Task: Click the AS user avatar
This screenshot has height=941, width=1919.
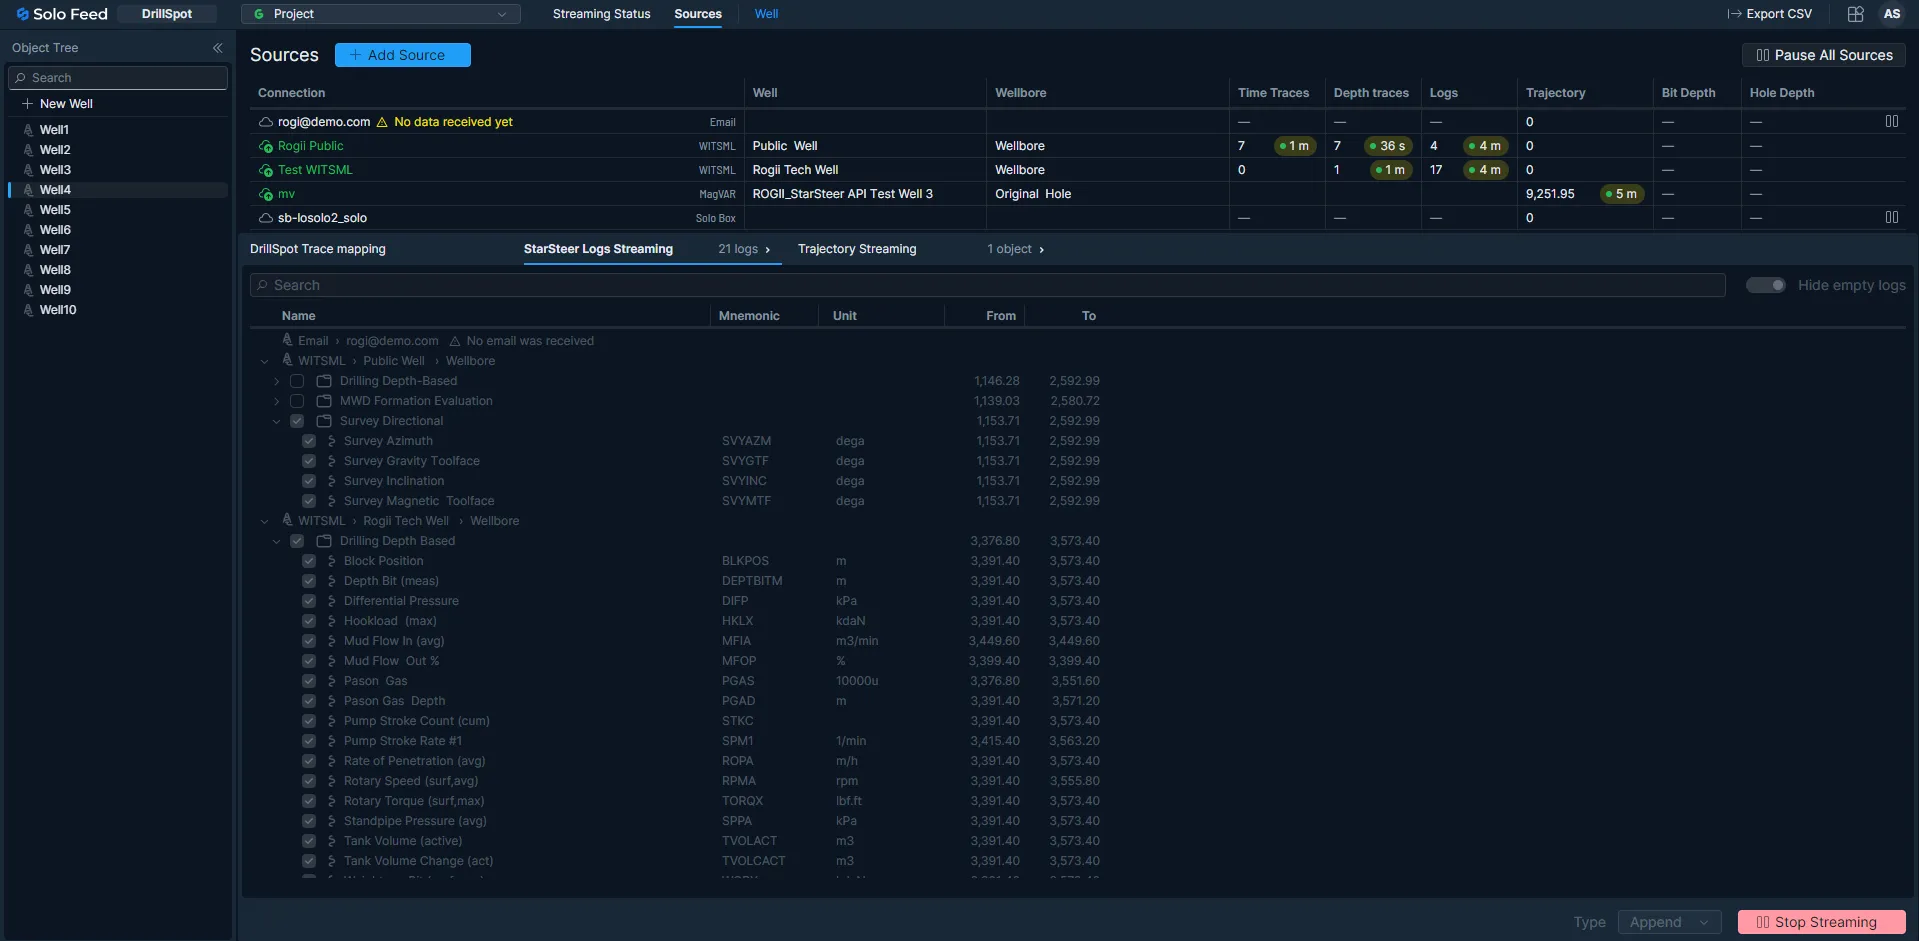Action: pyautogui.click(x=1891, y=14)
